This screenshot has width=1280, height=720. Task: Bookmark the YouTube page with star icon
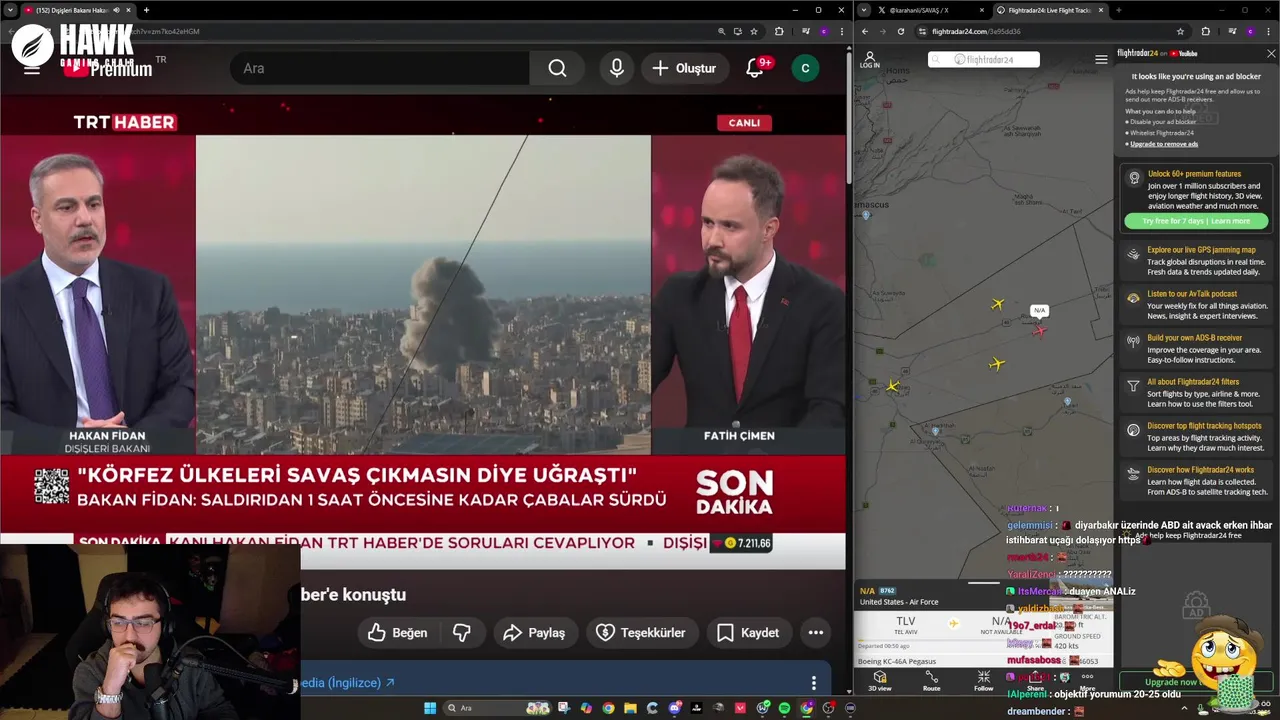(754, 31)
